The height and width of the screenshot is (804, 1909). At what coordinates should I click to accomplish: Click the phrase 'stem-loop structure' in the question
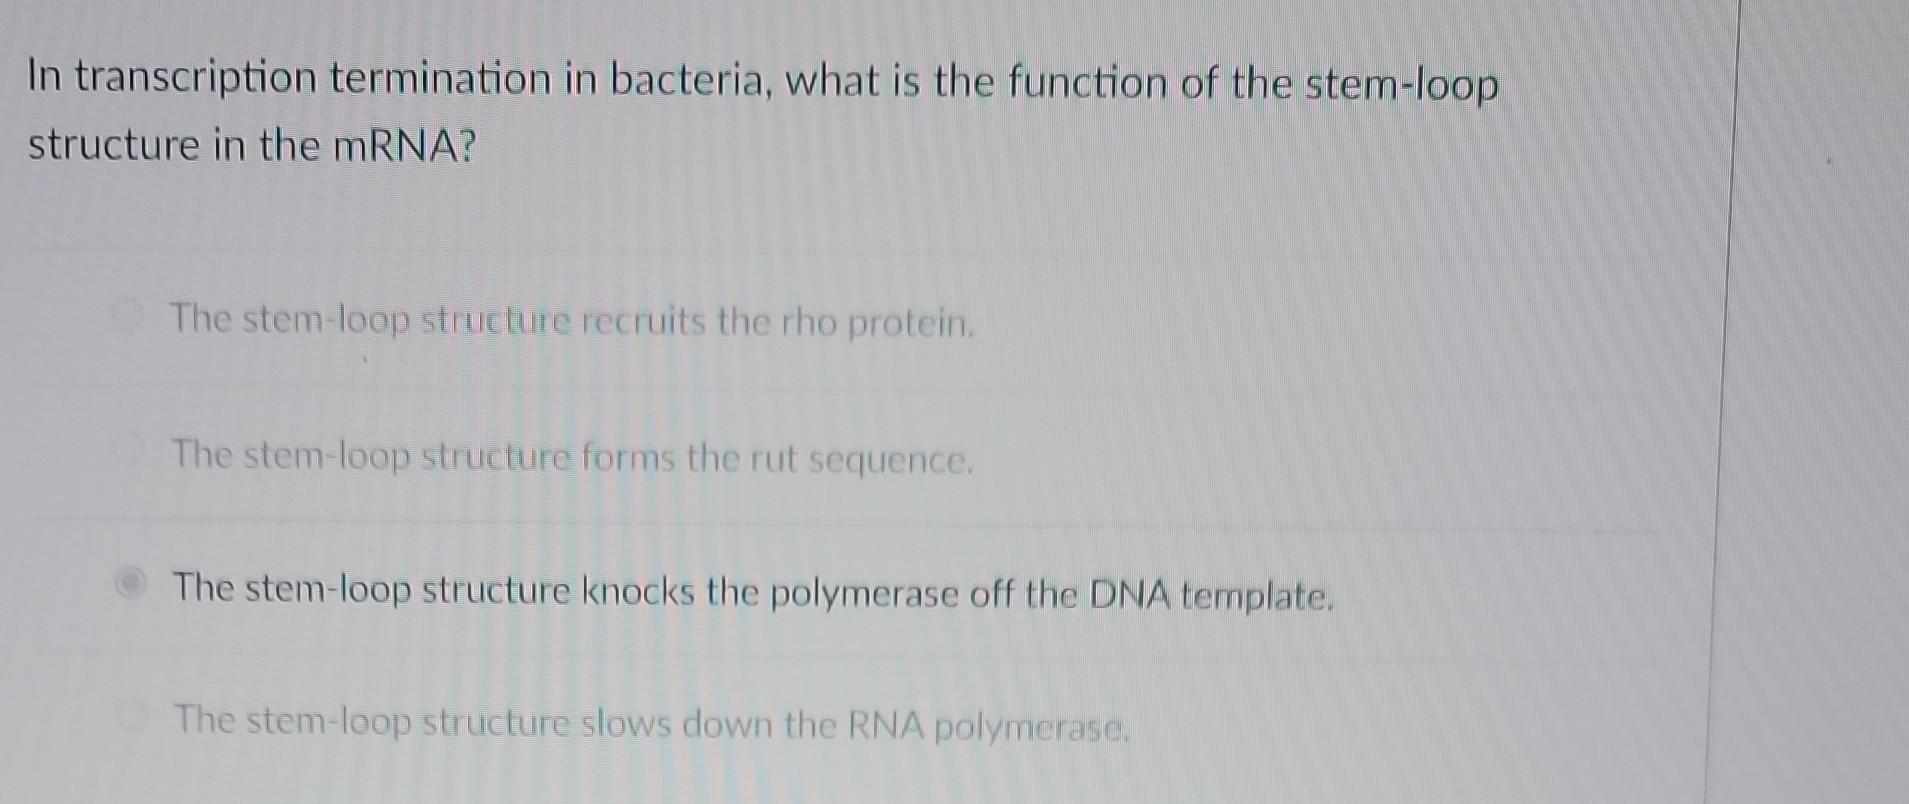tap(1400, 85)
